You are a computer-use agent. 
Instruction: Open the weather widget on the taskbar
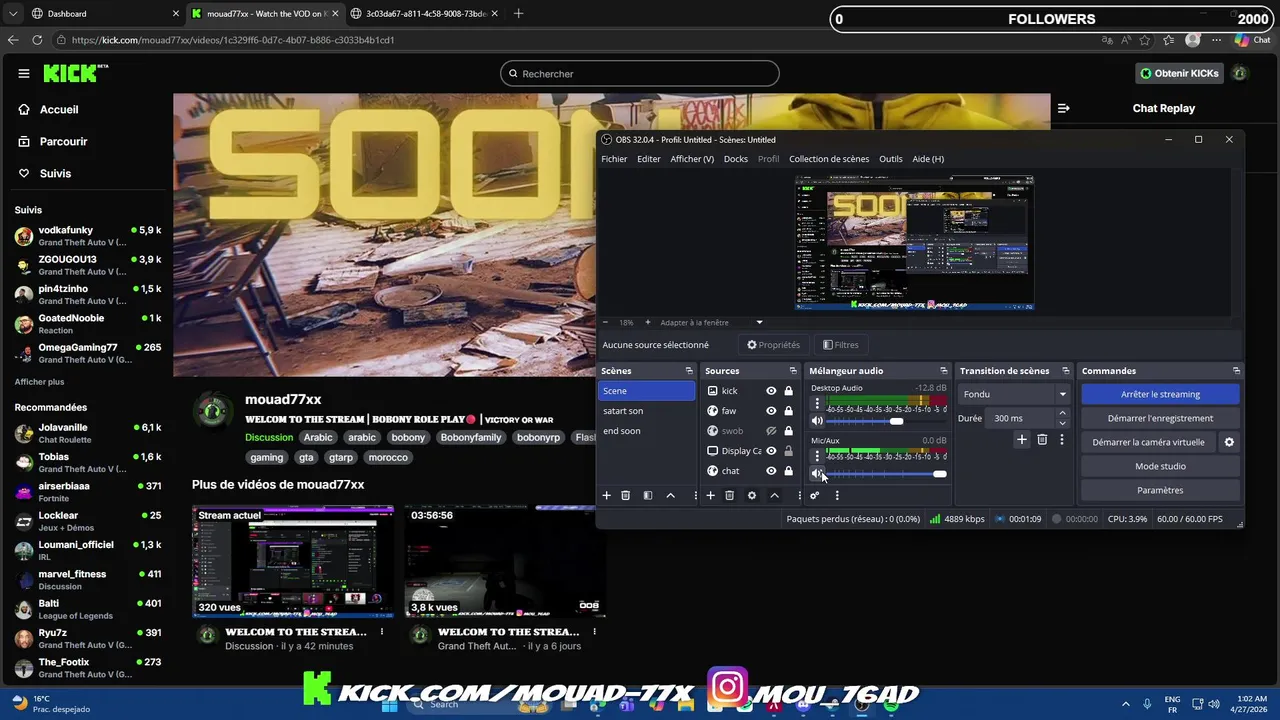point(50,704)
